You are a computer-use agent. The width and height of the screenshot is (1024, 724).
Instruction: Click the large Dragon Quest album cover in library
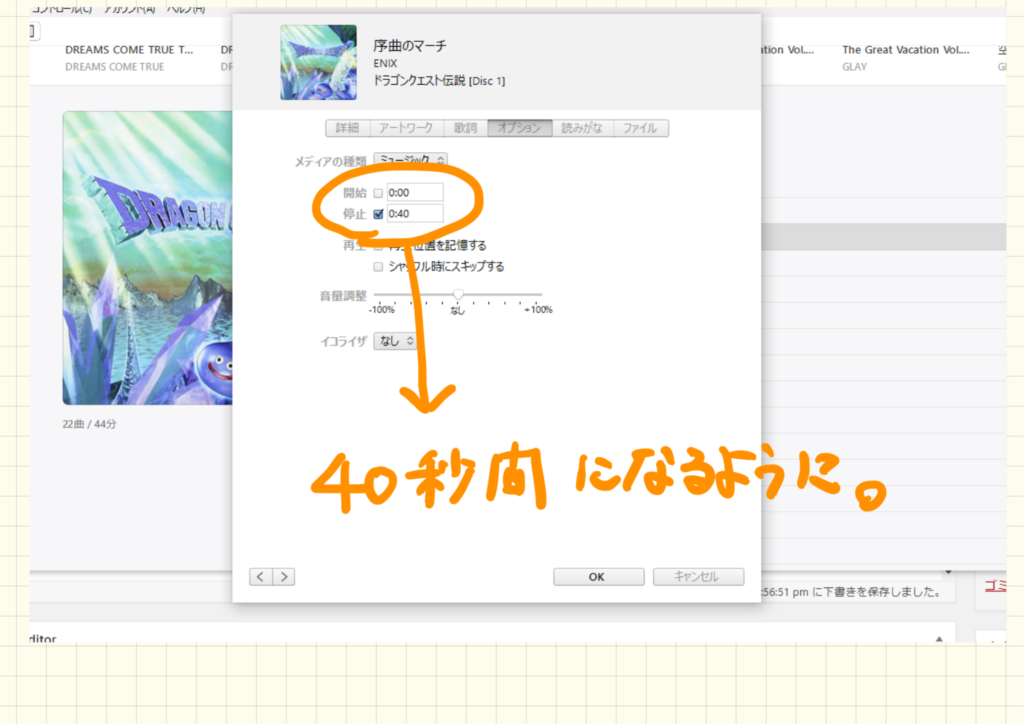pyautogui.click(x=148, y=258)
